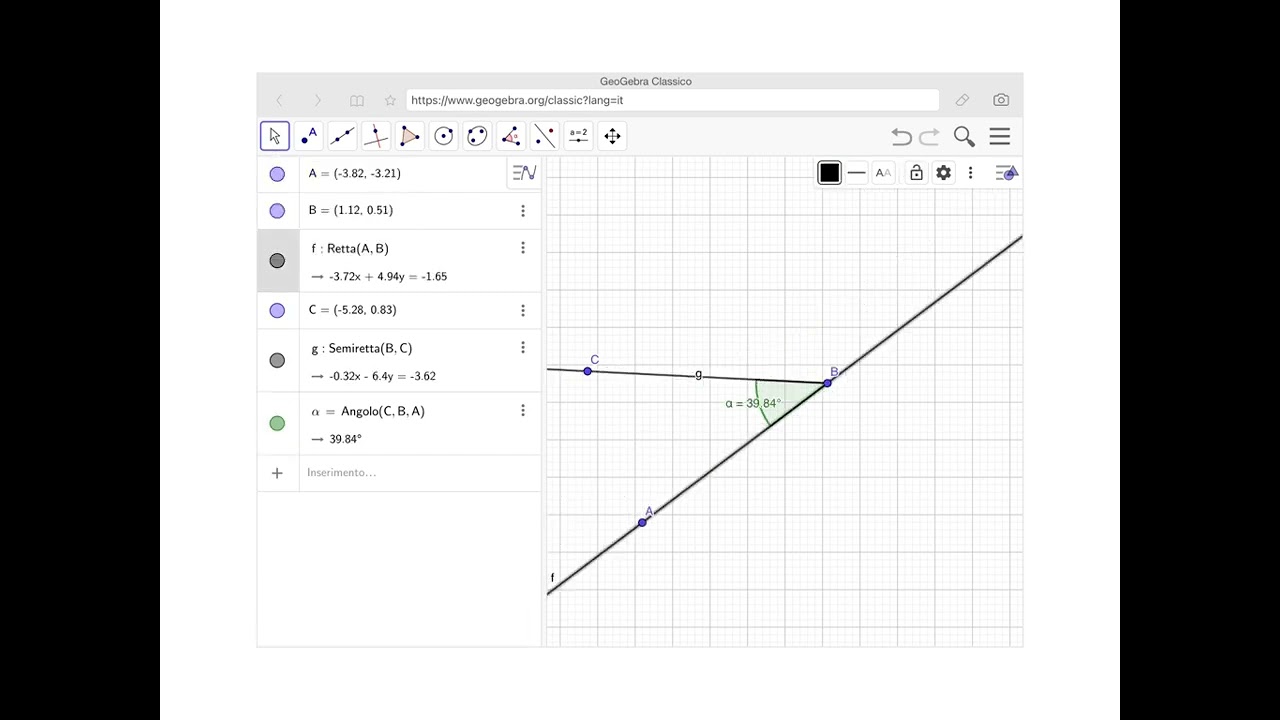Screen dimensions: 1280x720
Task: Select the Move arrow tool
Action: 275,136
